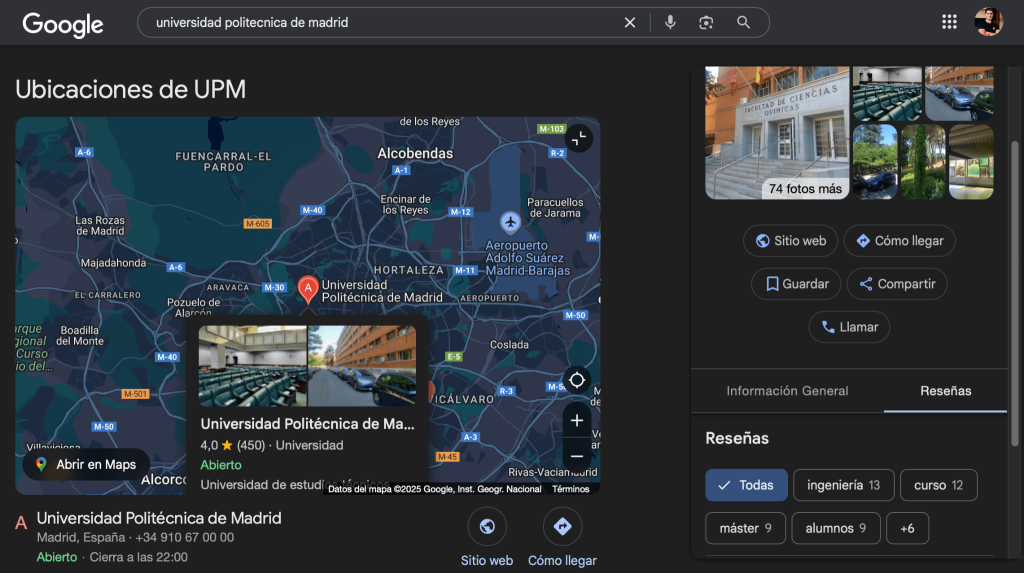Viewport: 1024px width, 573px height.
Task: Open the Google account profile picture
Action: pos(989,22)
